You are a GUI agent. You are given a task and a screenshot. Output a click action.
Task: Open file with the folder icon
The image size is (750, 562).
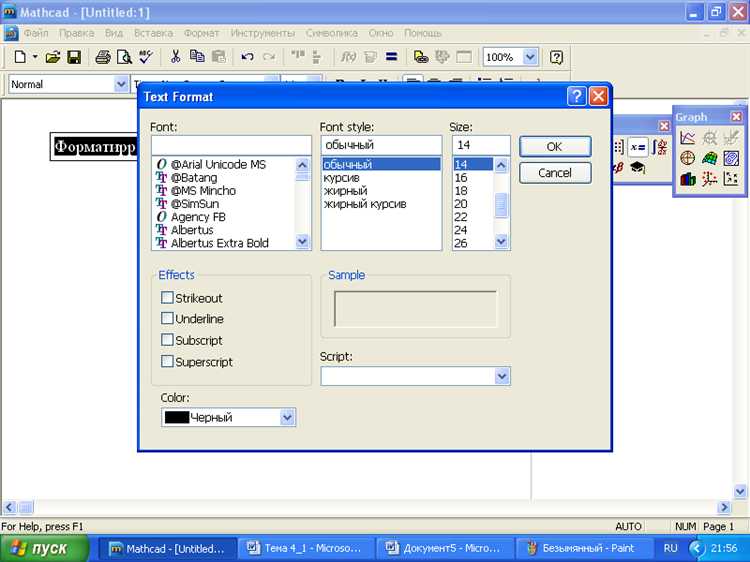point(53,57)
